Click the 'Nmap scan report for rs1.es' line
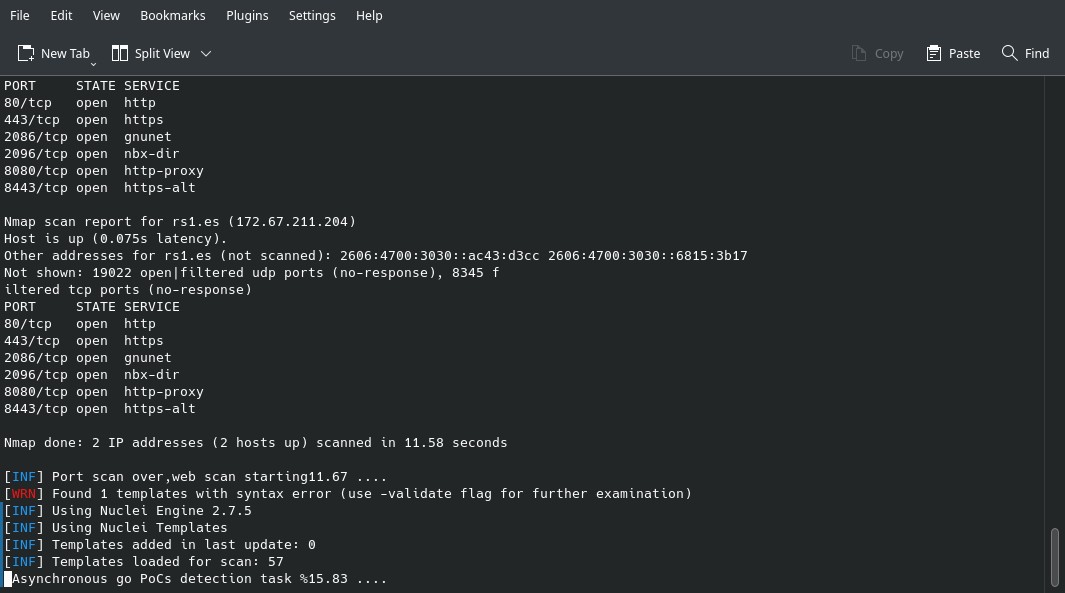The height and width of the screenshot is (593, 1065). [180, 222]
